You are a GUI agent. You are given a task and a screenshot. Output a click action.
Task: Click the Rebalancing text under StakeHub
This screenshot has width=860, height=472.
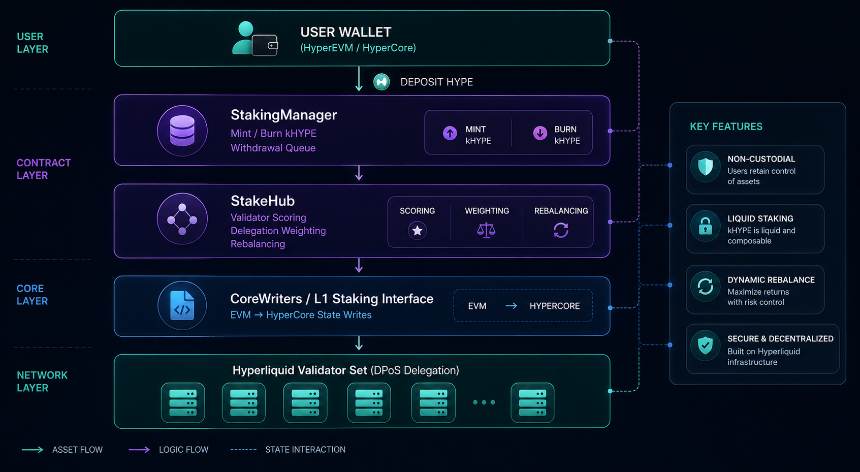[258, 244]
